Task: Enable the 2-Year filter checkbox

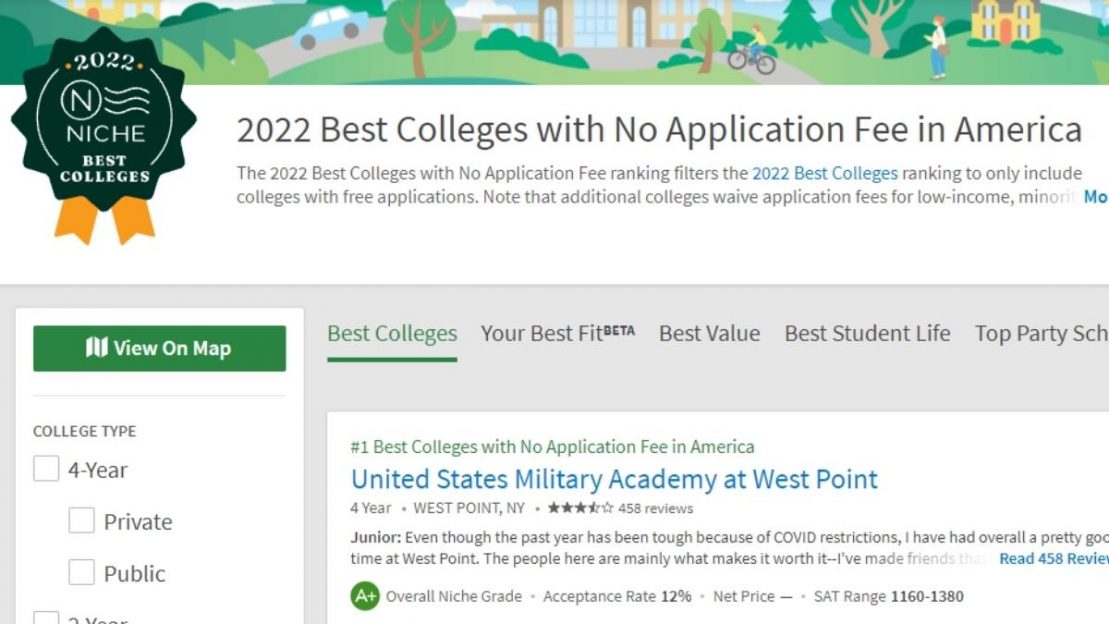Action: click(45, 618)
